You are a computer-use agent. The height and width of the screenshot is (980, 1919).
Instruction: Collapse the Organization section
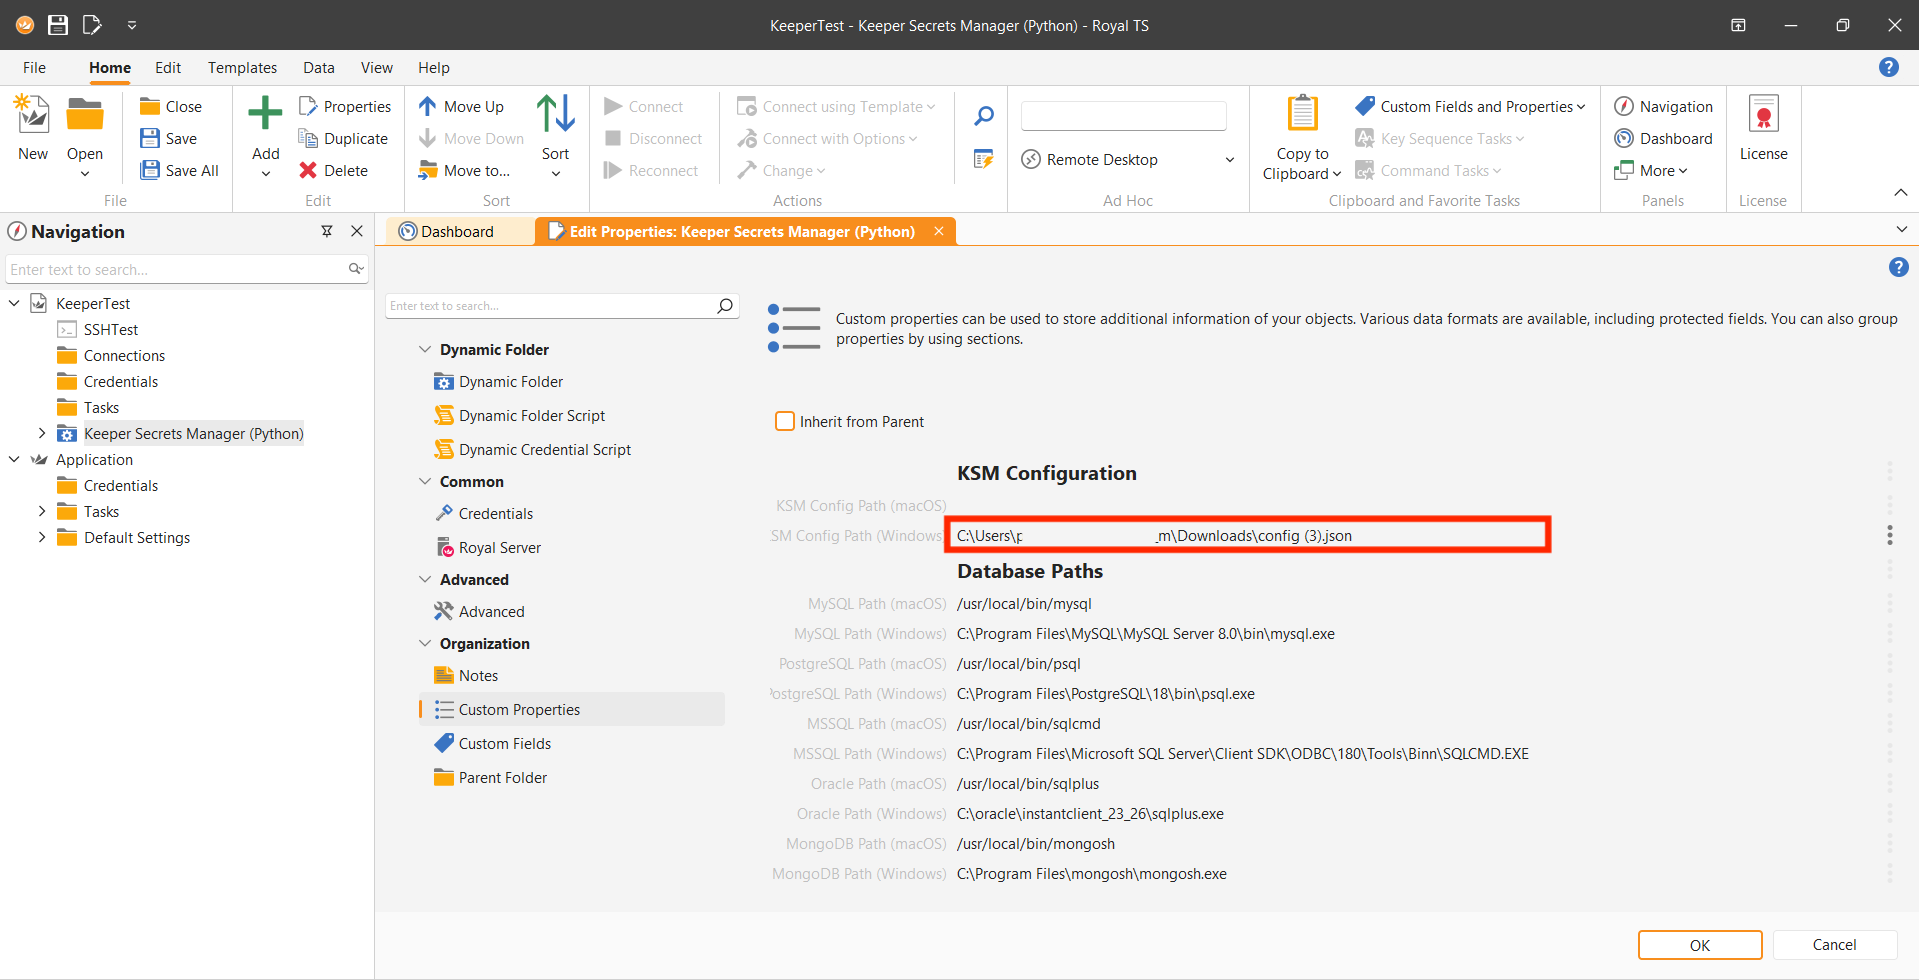[425, 644]
